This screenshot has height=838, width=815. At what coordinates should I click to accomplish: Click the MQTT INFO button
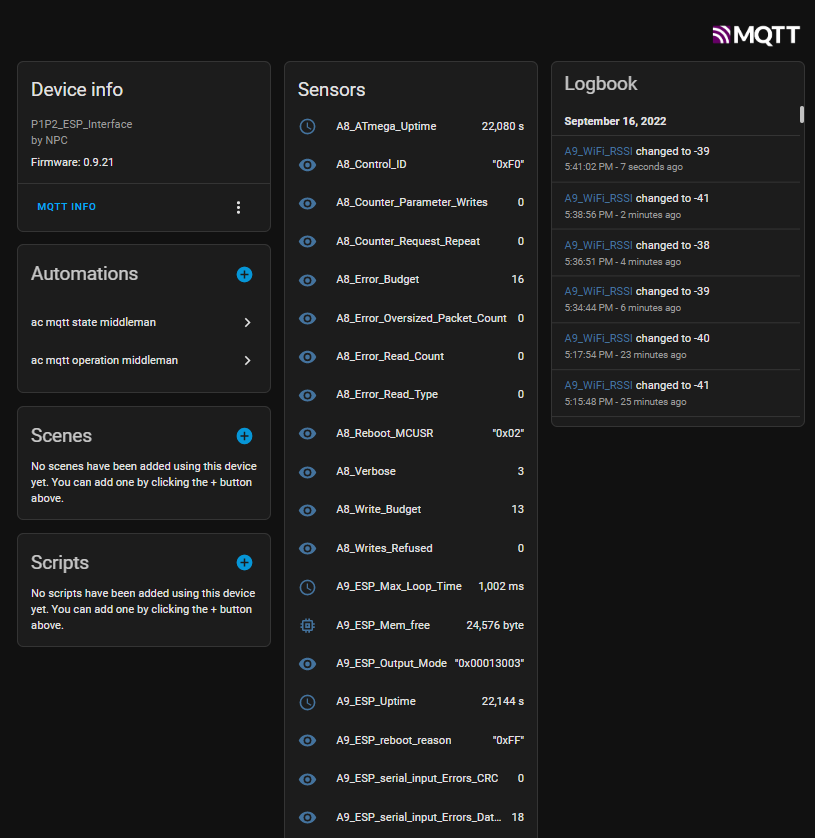click(x=67, y=207)
